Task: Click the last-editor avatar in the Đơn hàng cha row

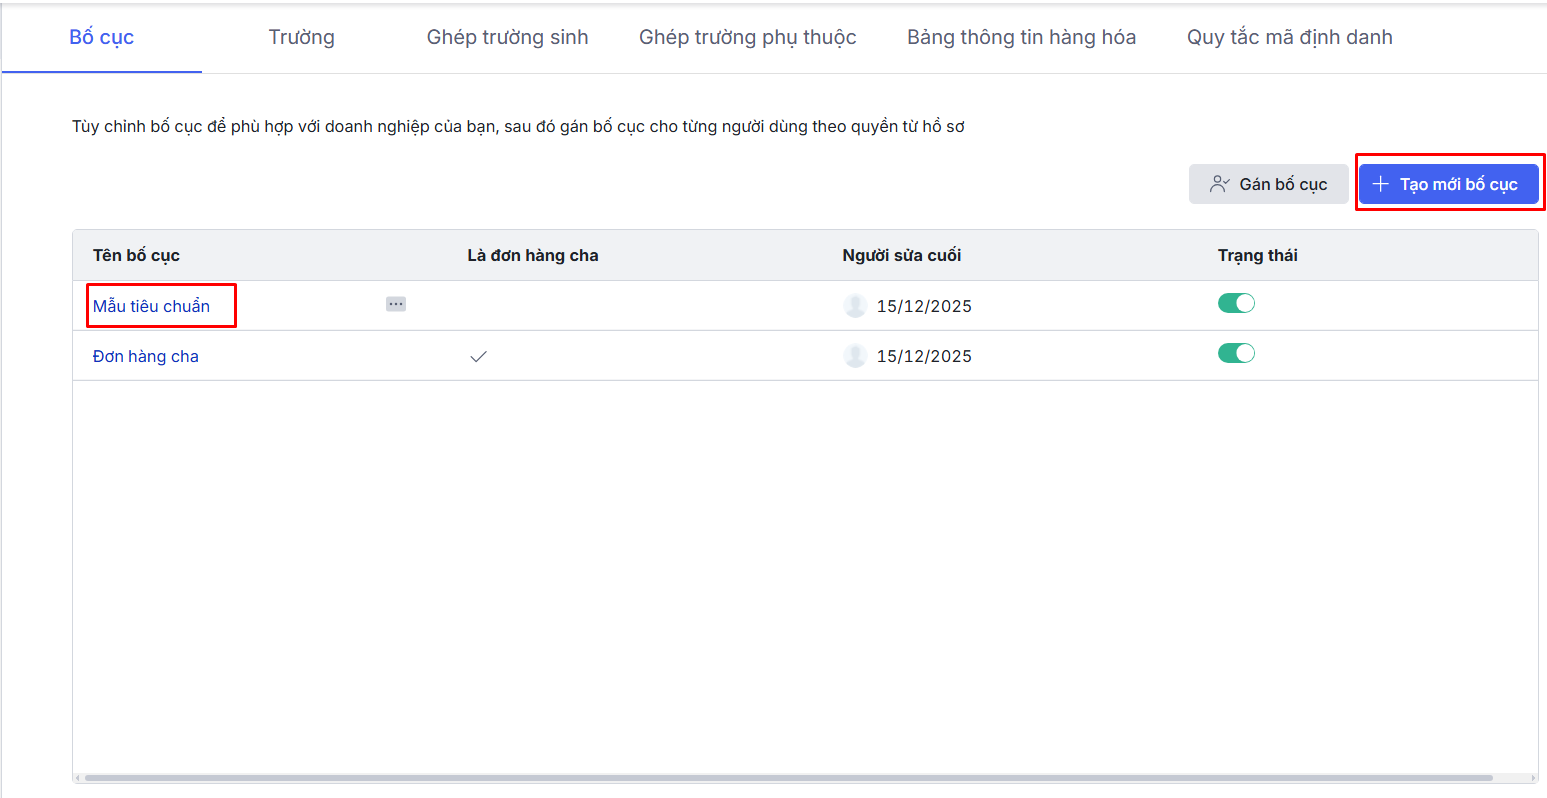Action: 855,356
